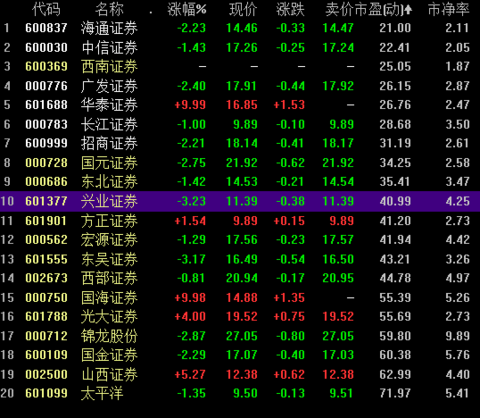This screenshot has height=418, width=480.
Task: Click the 21.92 current price of 国元证券
Action: [242, 163]
